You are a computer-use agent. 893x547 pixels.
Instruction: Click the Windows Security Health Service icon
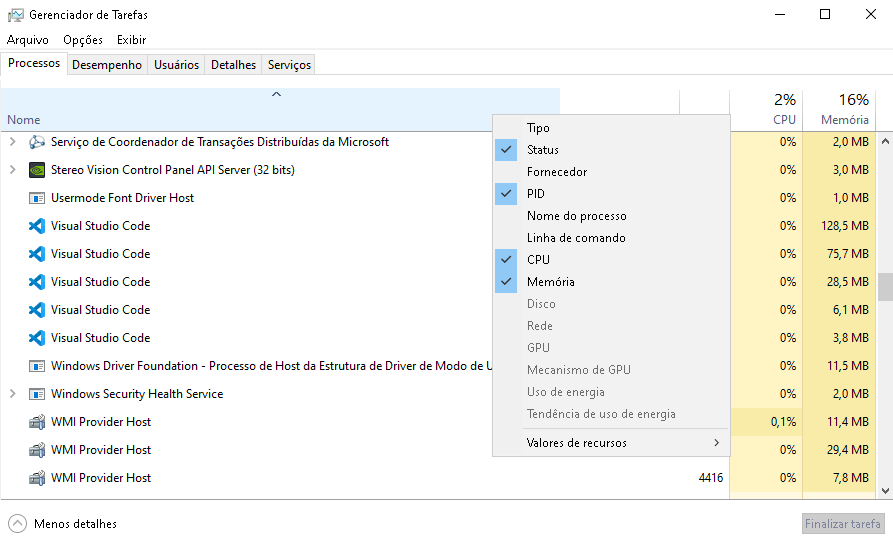[x=37, y=394]
